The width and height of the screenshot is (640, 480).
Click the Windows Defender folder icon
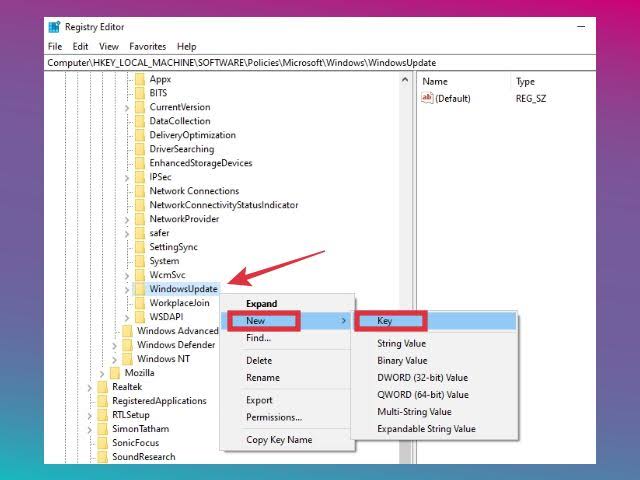127,345
